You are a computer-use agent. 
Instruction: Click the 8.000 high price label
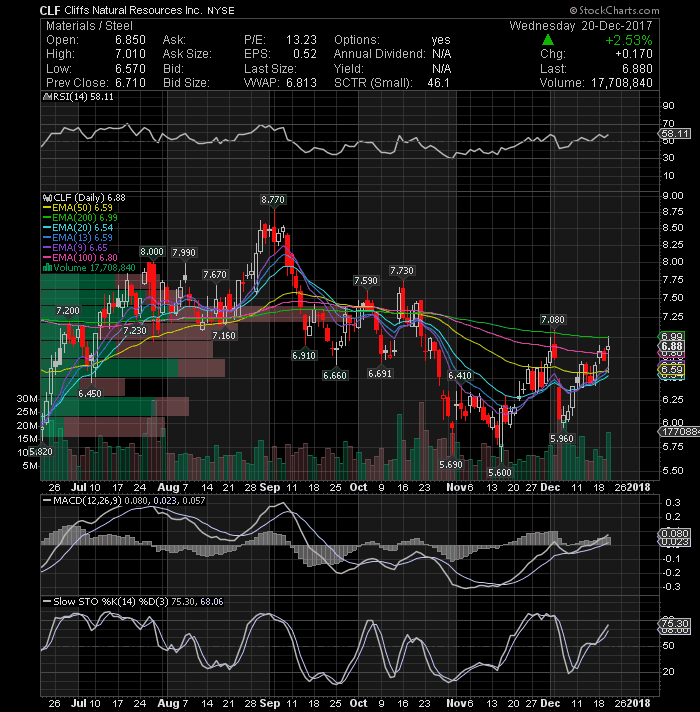coord(152,252)
